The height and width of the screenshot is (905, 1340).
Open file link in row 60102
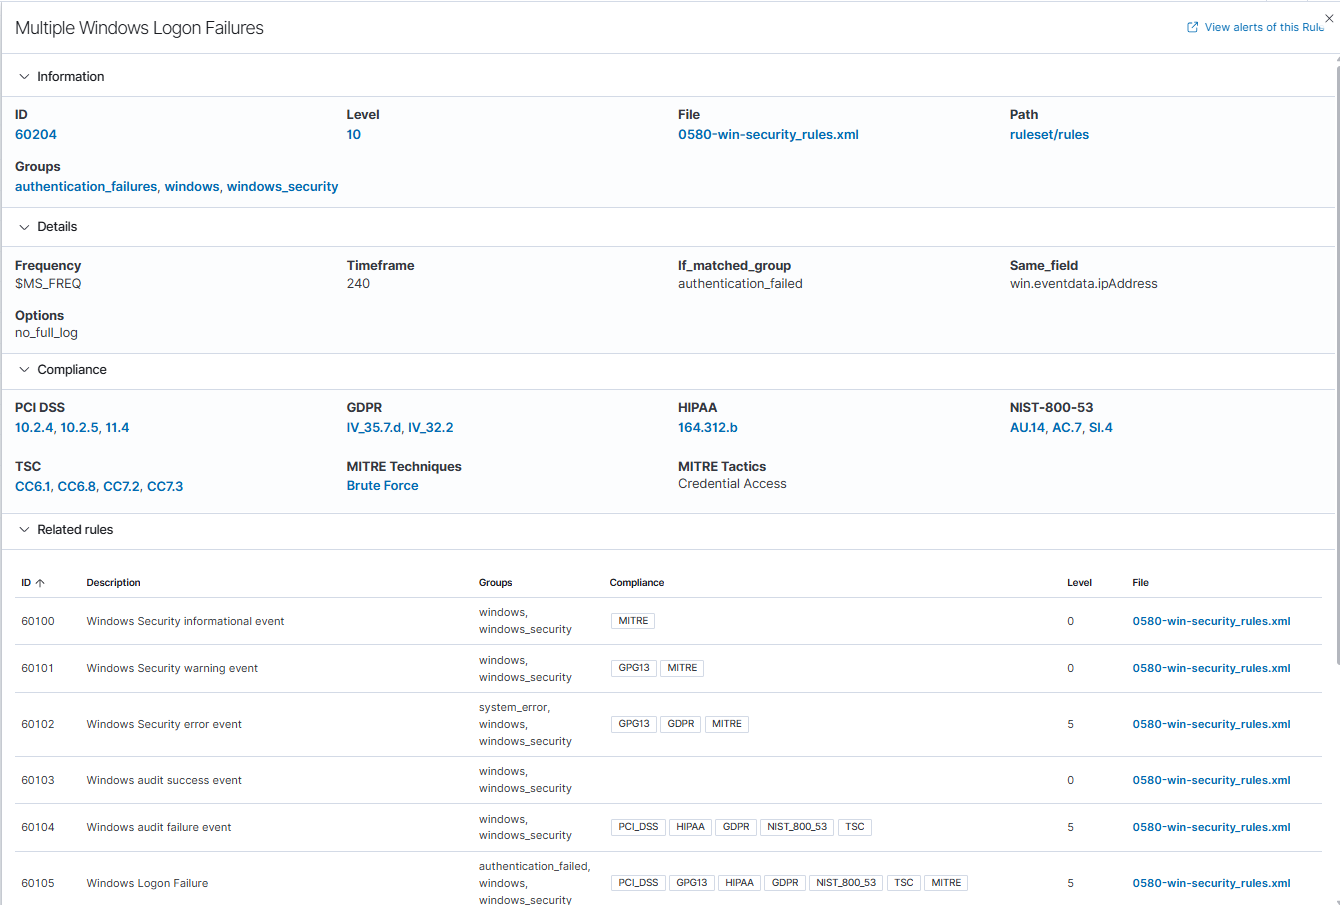pos(1211,724)
